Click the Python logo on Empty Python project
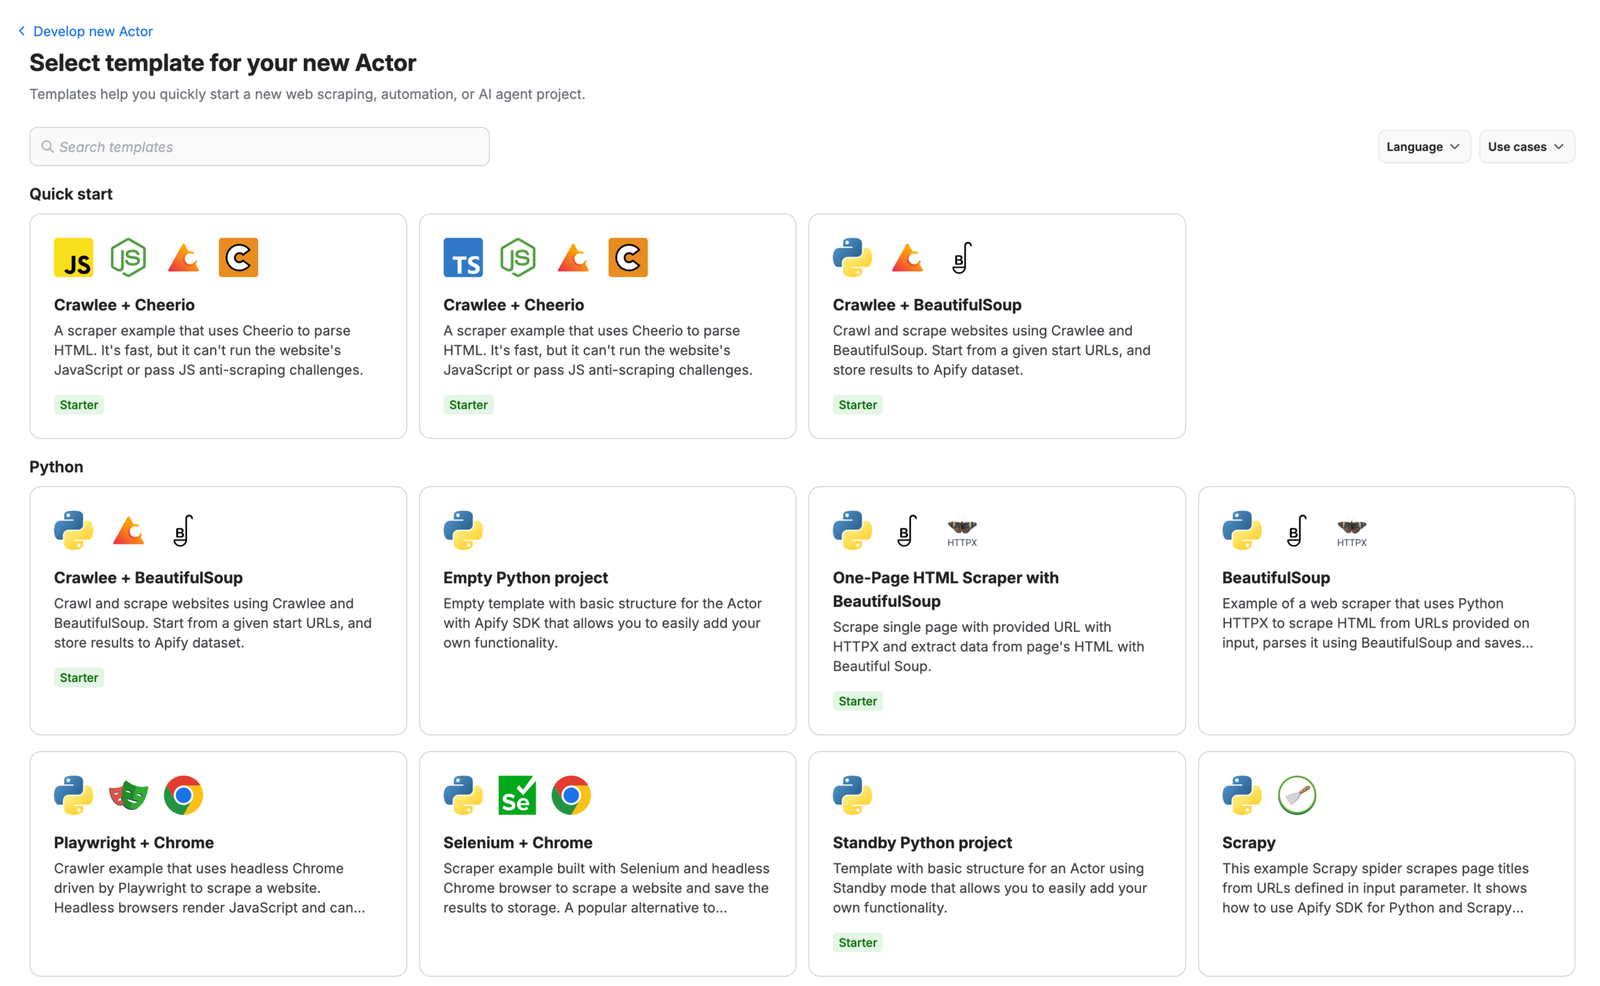The image size is (1600, 986). [462, 531]
